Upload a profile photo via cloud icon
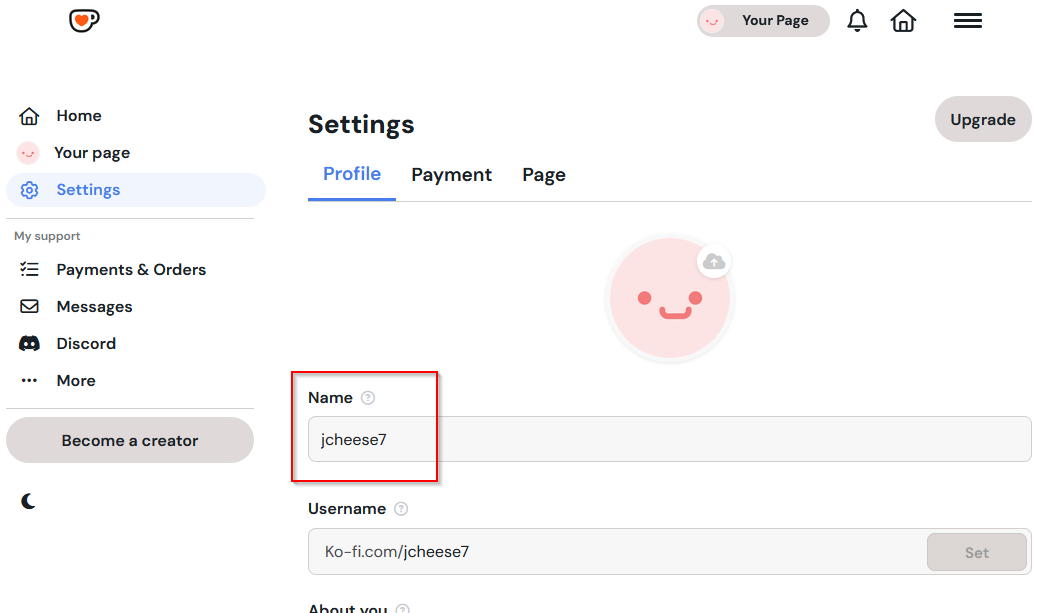 713,261
